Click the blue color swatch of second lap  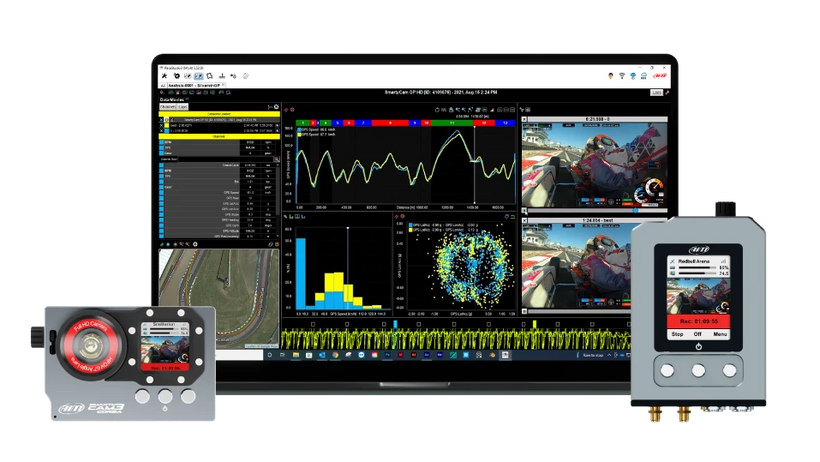(x=167, y=131)
